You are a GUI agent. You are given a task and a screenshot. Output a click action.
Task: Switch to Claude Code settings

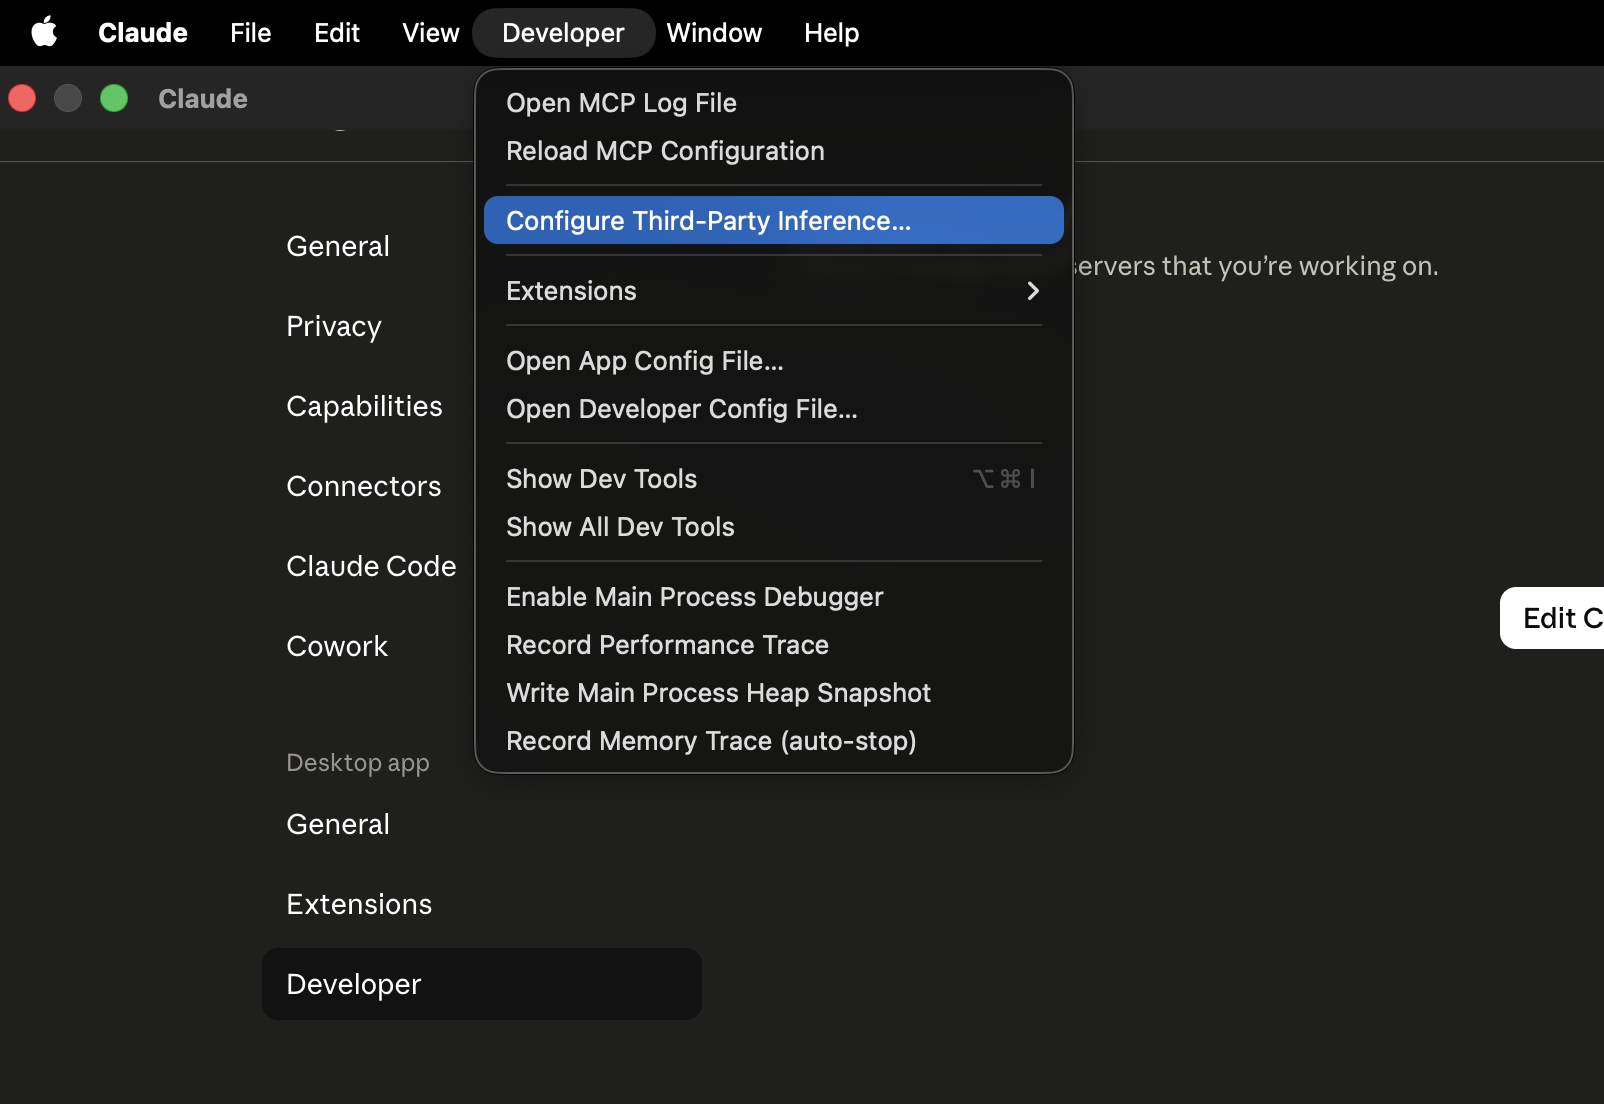tap(371, 566)
